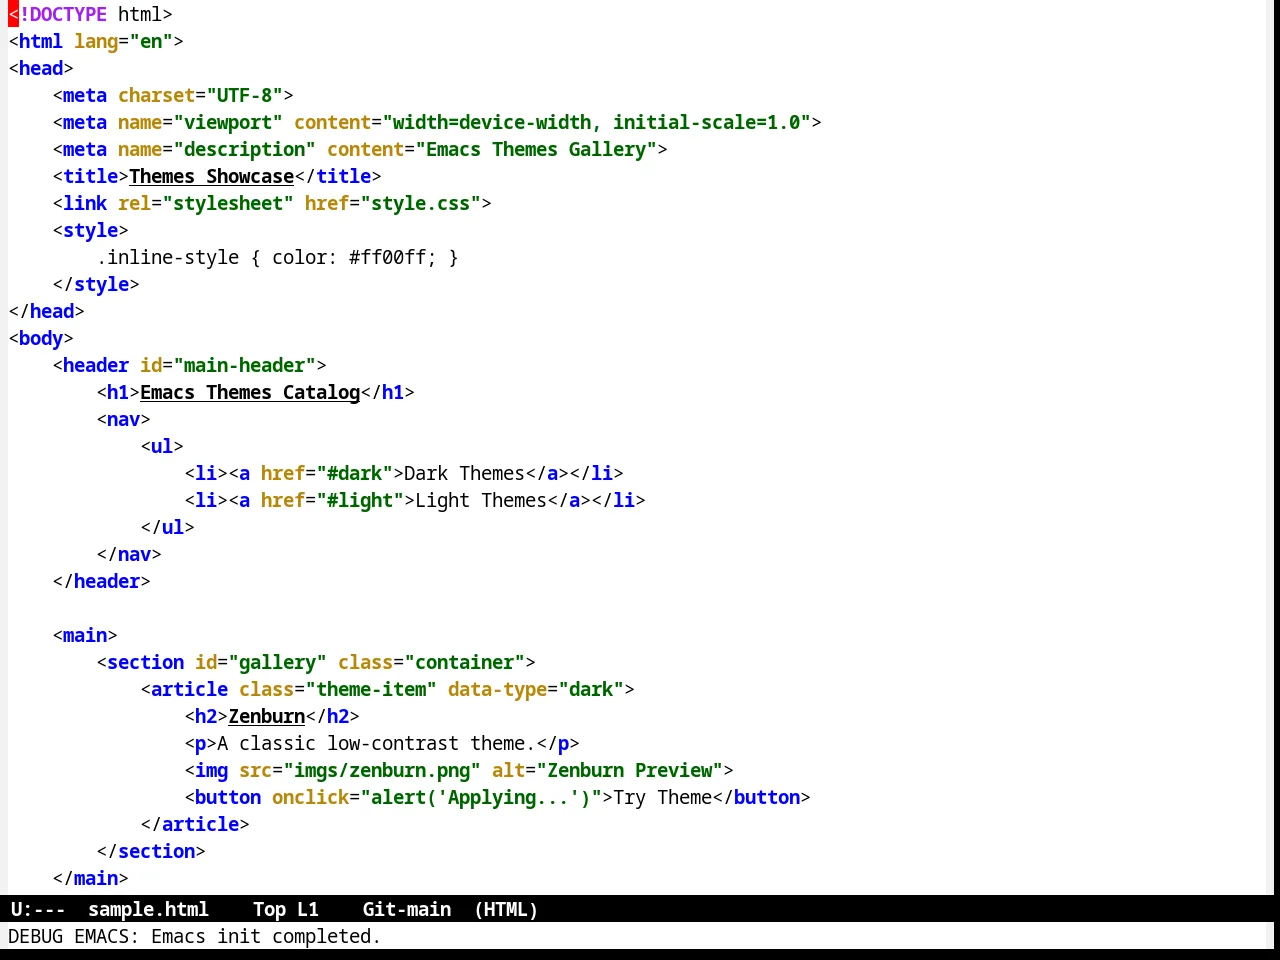Click the data-type attribute name
Image resolution: width=1280 pixels, height=960 pixels.
click(x=497, y=689)
